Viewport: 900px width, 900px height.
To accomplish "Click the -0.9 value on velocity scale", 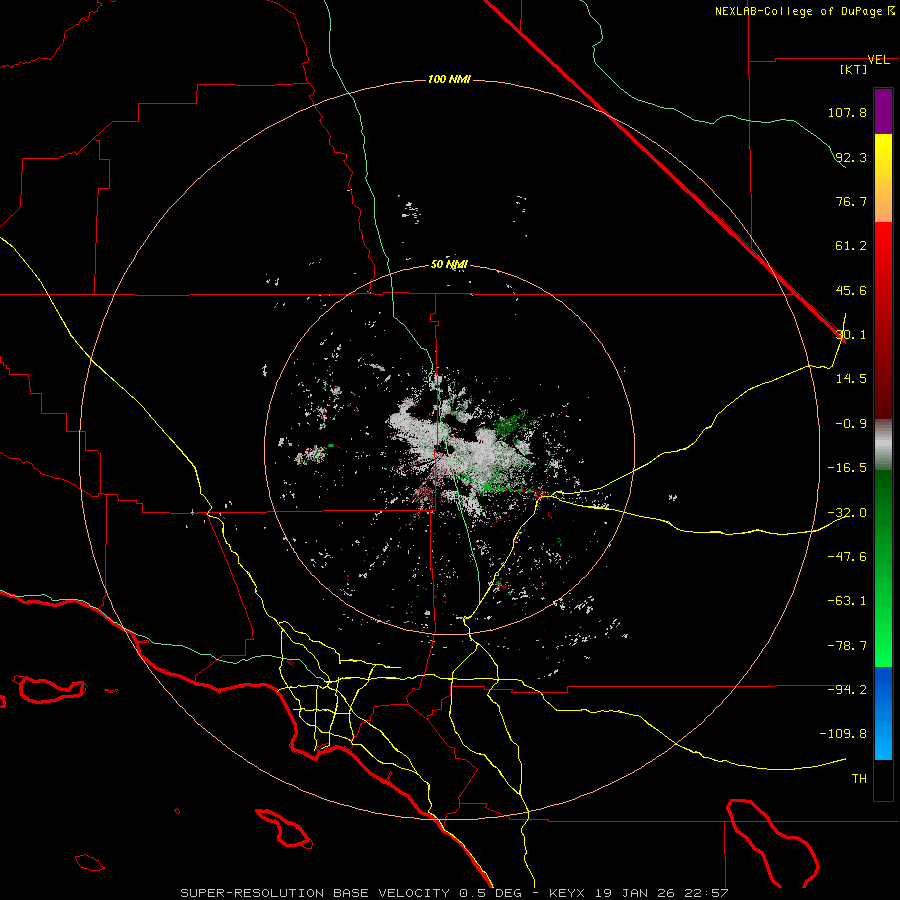I will click(x=851, y=424).
